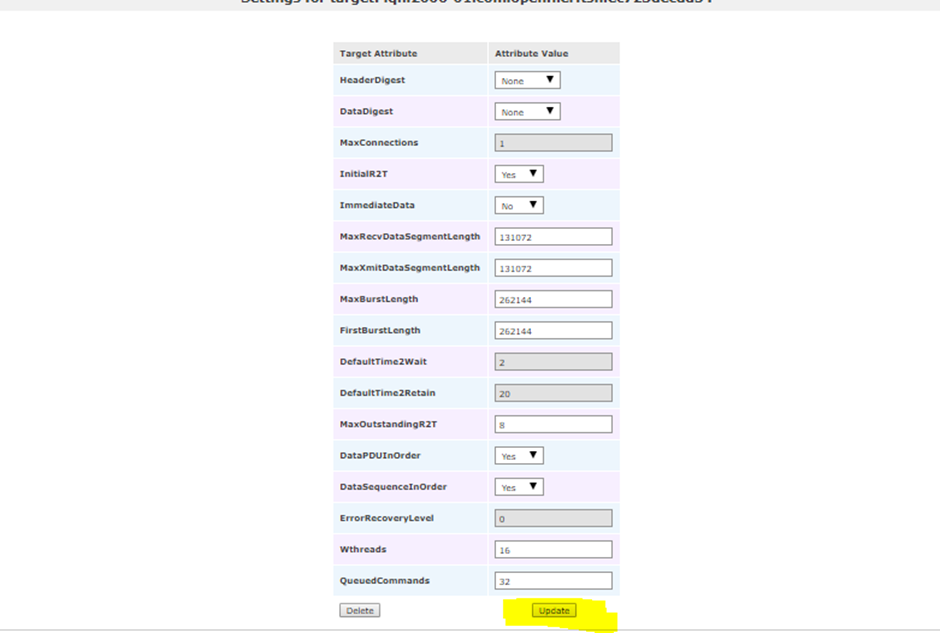
Task: Click the Delete button
Action: [x=360, y=611]
